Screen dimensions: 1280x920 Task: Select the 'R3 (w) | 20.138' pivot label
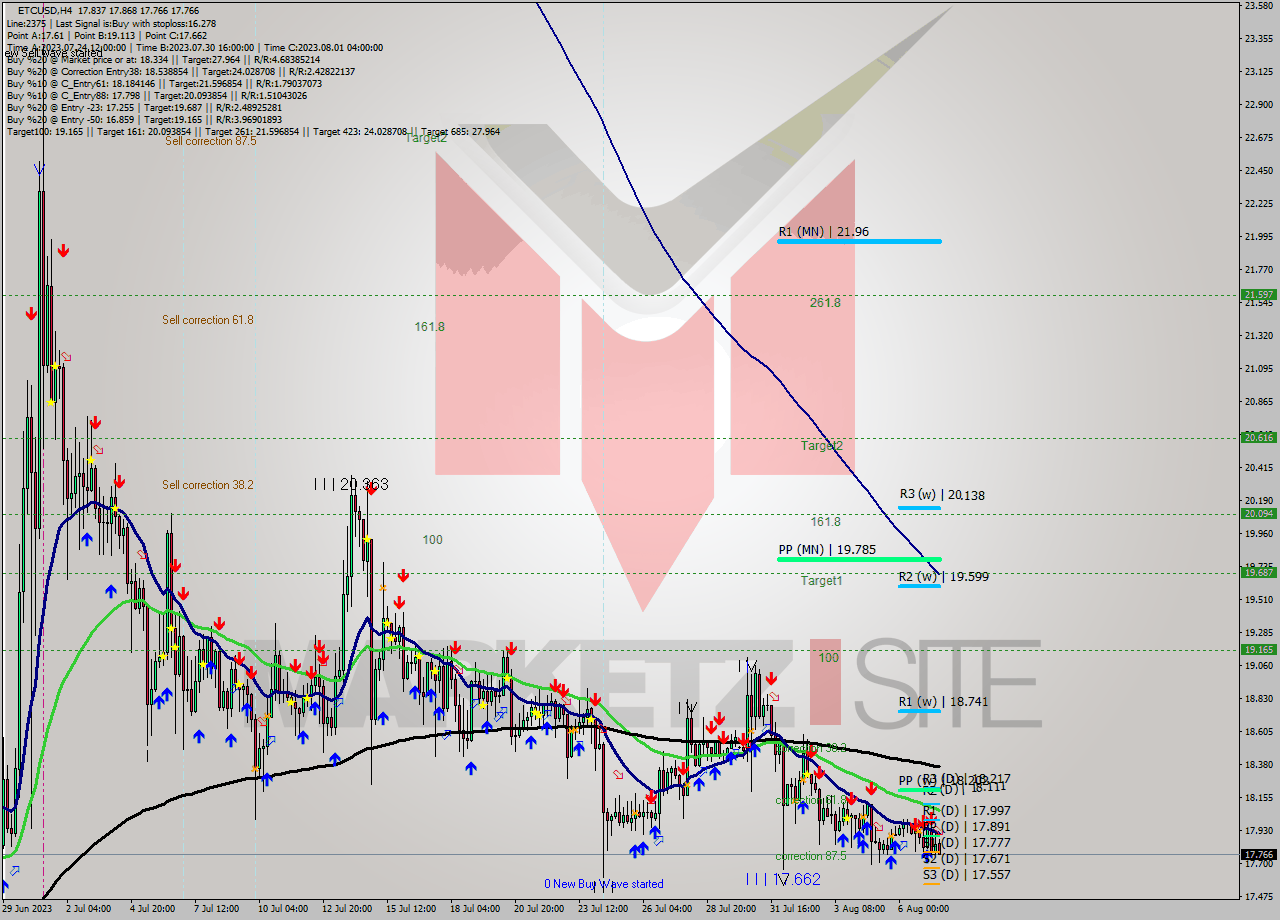pyautogui.click(x=943, y=494)
